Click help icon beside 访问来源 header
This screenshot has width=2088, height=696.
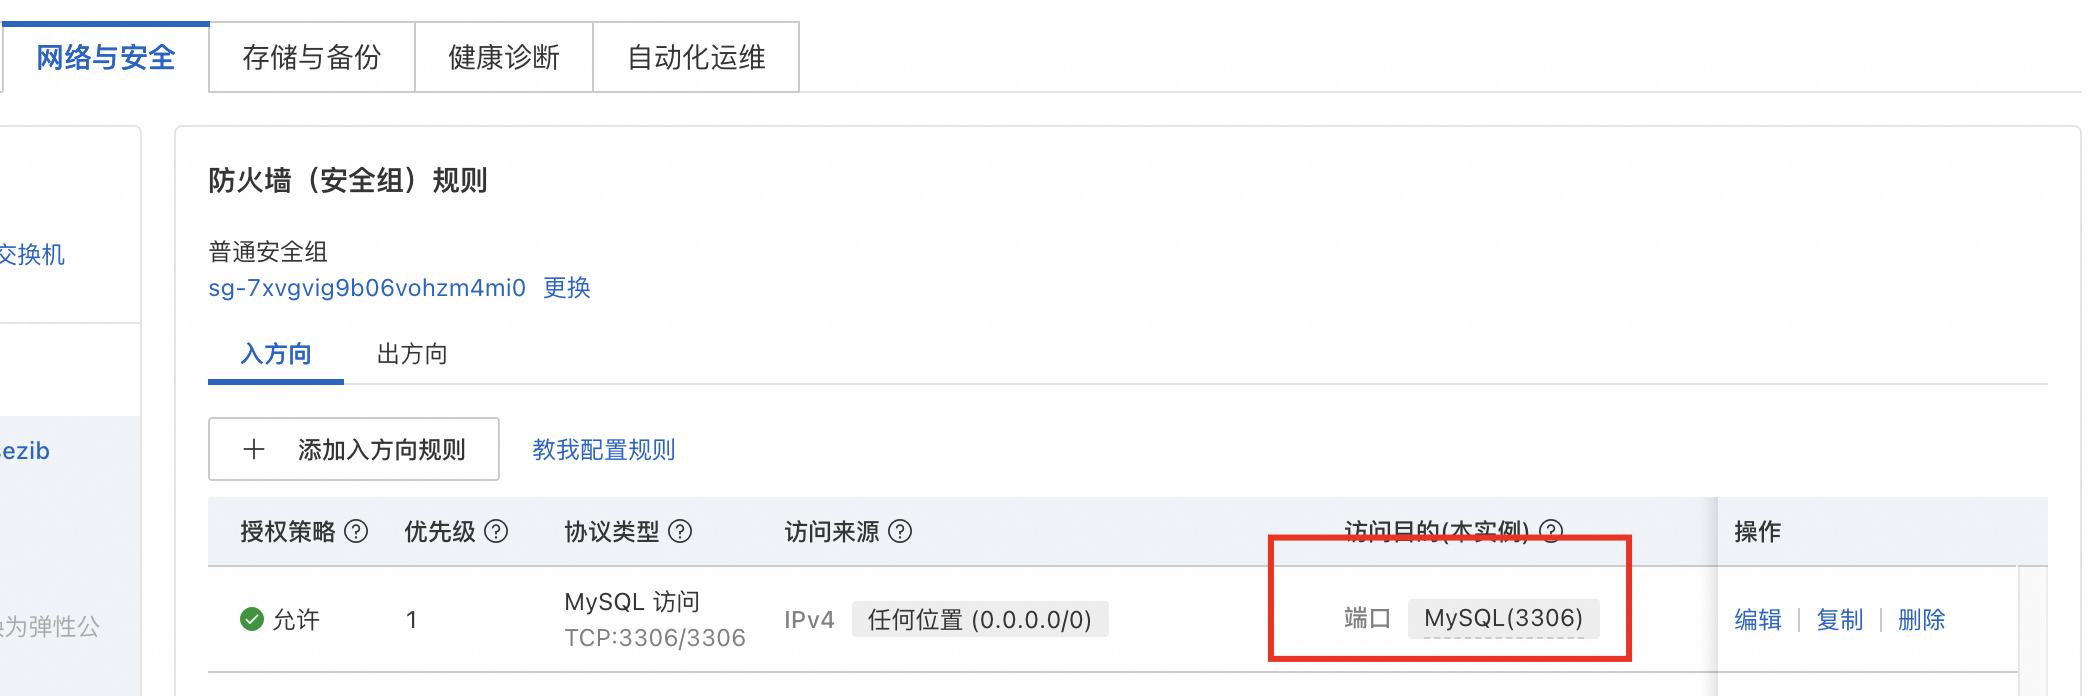tap(900, 531)
